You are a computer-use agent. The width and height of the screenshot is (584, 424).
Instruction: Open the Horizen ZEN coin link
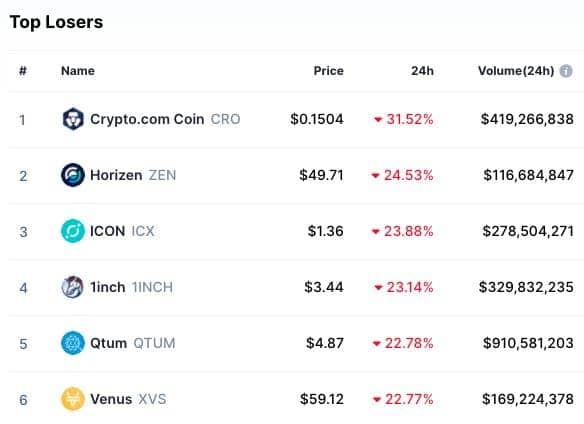point(133,175)
